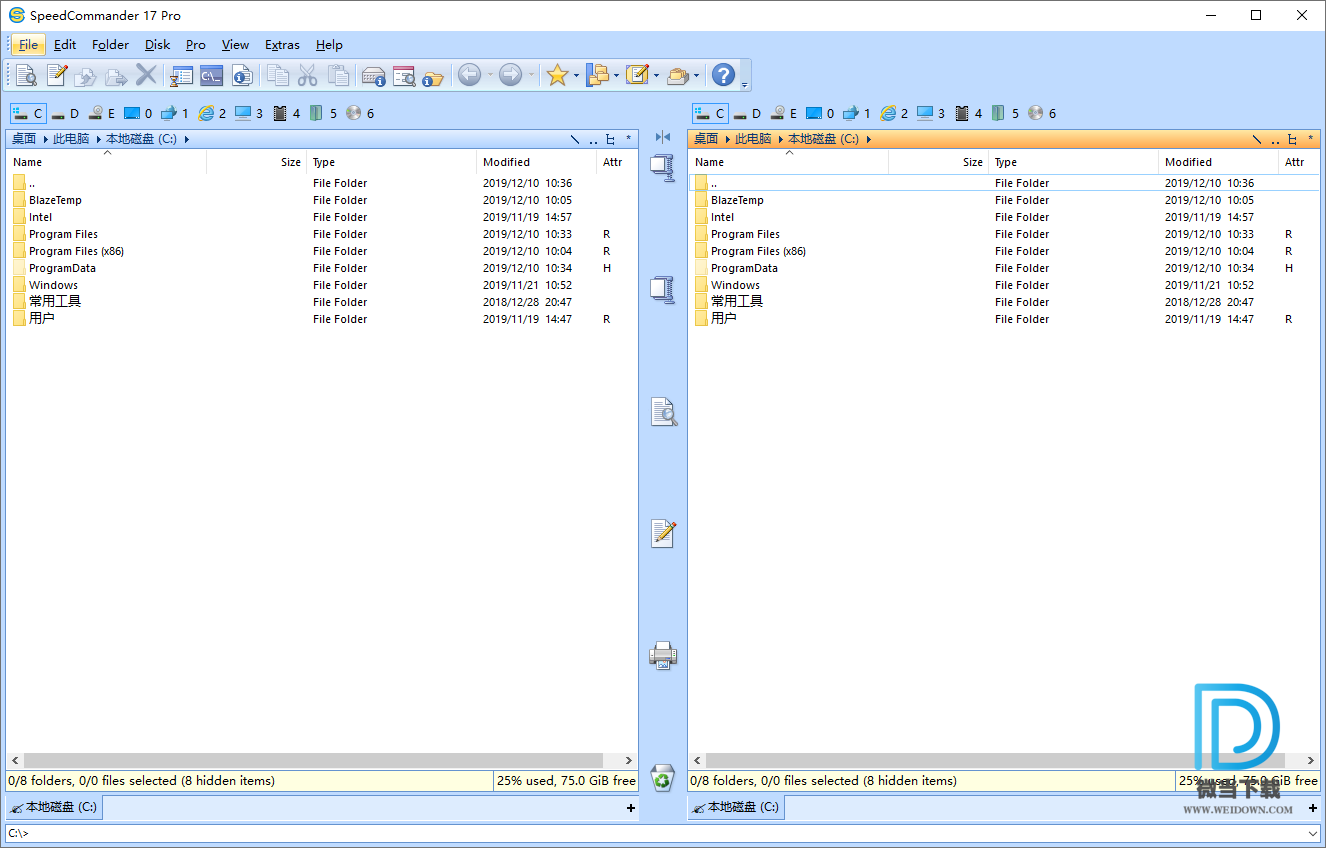Click the View file toolbar icon
Image resolution: width=1326 pixels, height=848 pixels.
point(25,75)
